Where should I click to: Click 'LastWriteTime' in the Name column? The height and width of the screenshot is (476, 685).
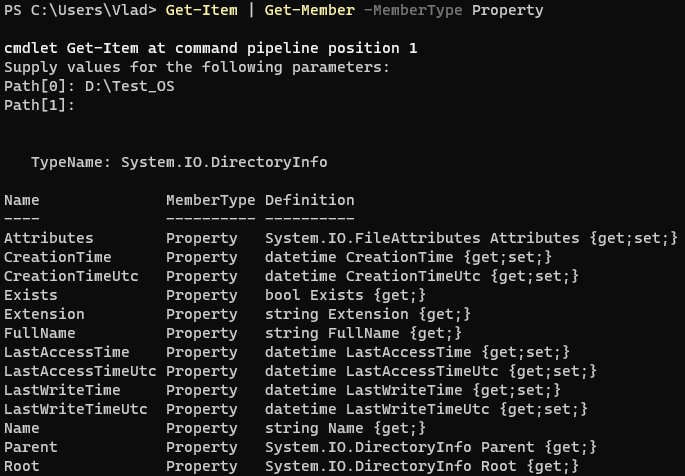(x=62, y=390)
